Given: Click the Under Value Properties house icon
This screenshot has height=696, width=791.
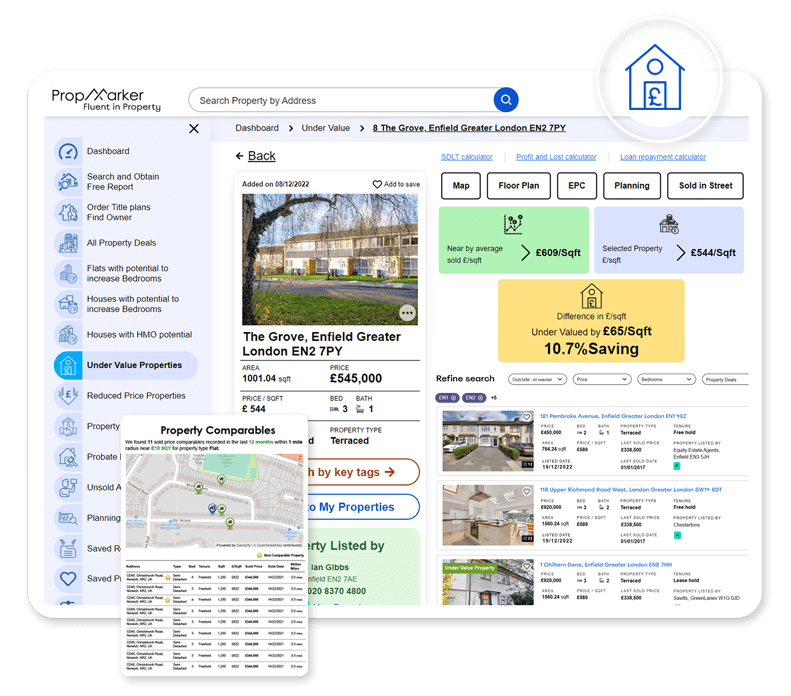Looking at the screenshot, I should (68, 365).
